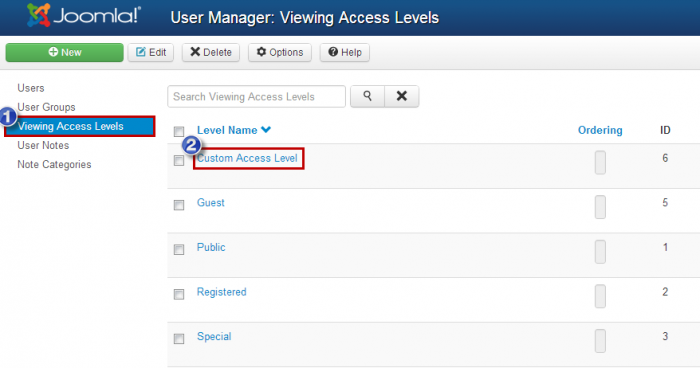Go to User Groups in the sidebar

46,107
